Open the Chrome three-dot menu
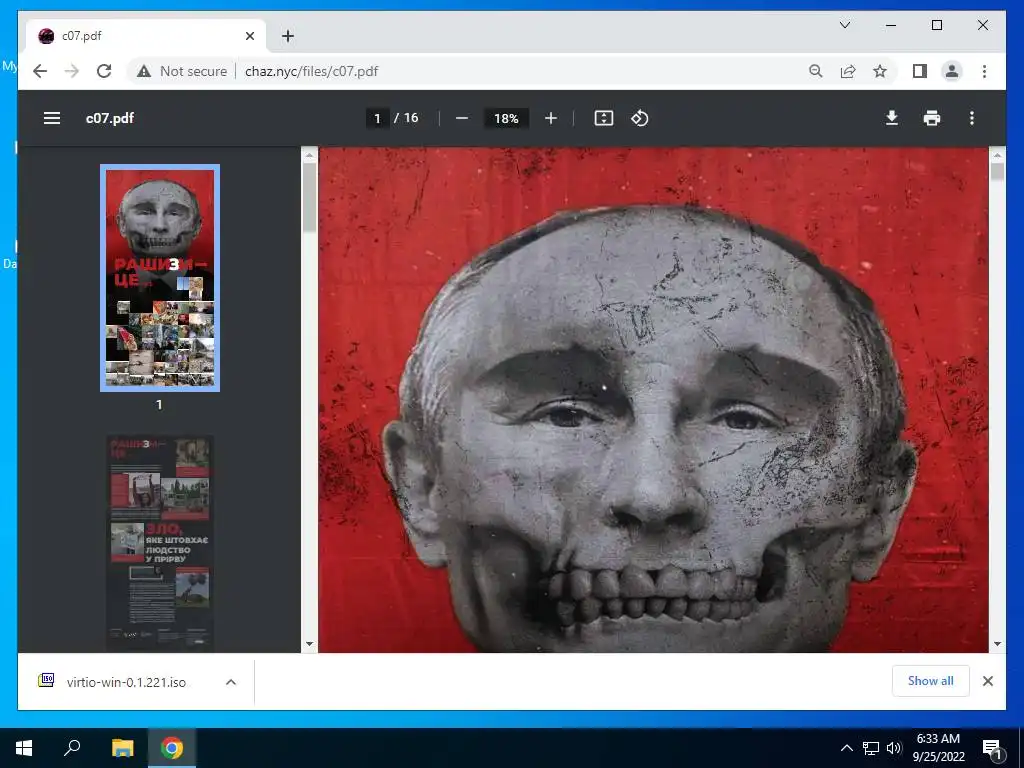 (984, 71)
